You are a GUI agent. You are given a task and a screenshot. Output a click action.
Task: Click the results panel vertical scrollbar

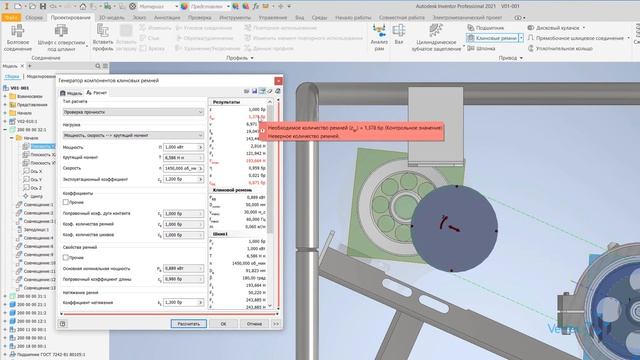click(270, 169)
